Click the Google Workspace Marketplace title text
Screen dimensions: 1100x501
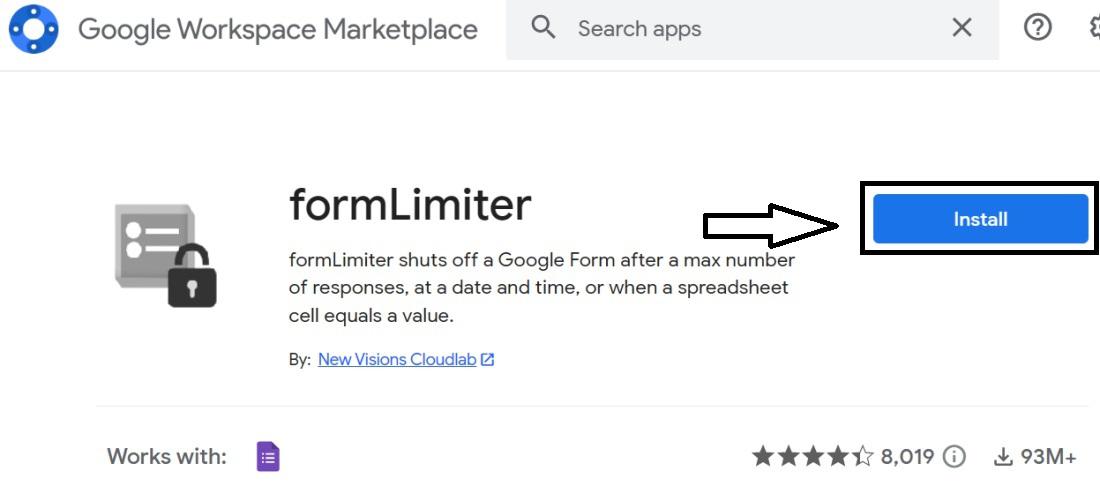click(277, 29)
